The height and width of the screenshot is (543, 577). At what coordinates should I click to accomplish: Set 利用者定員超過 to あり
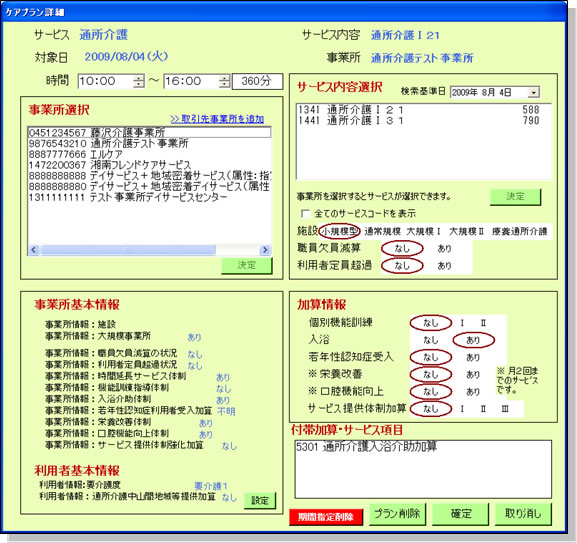[x=445, y=266]
